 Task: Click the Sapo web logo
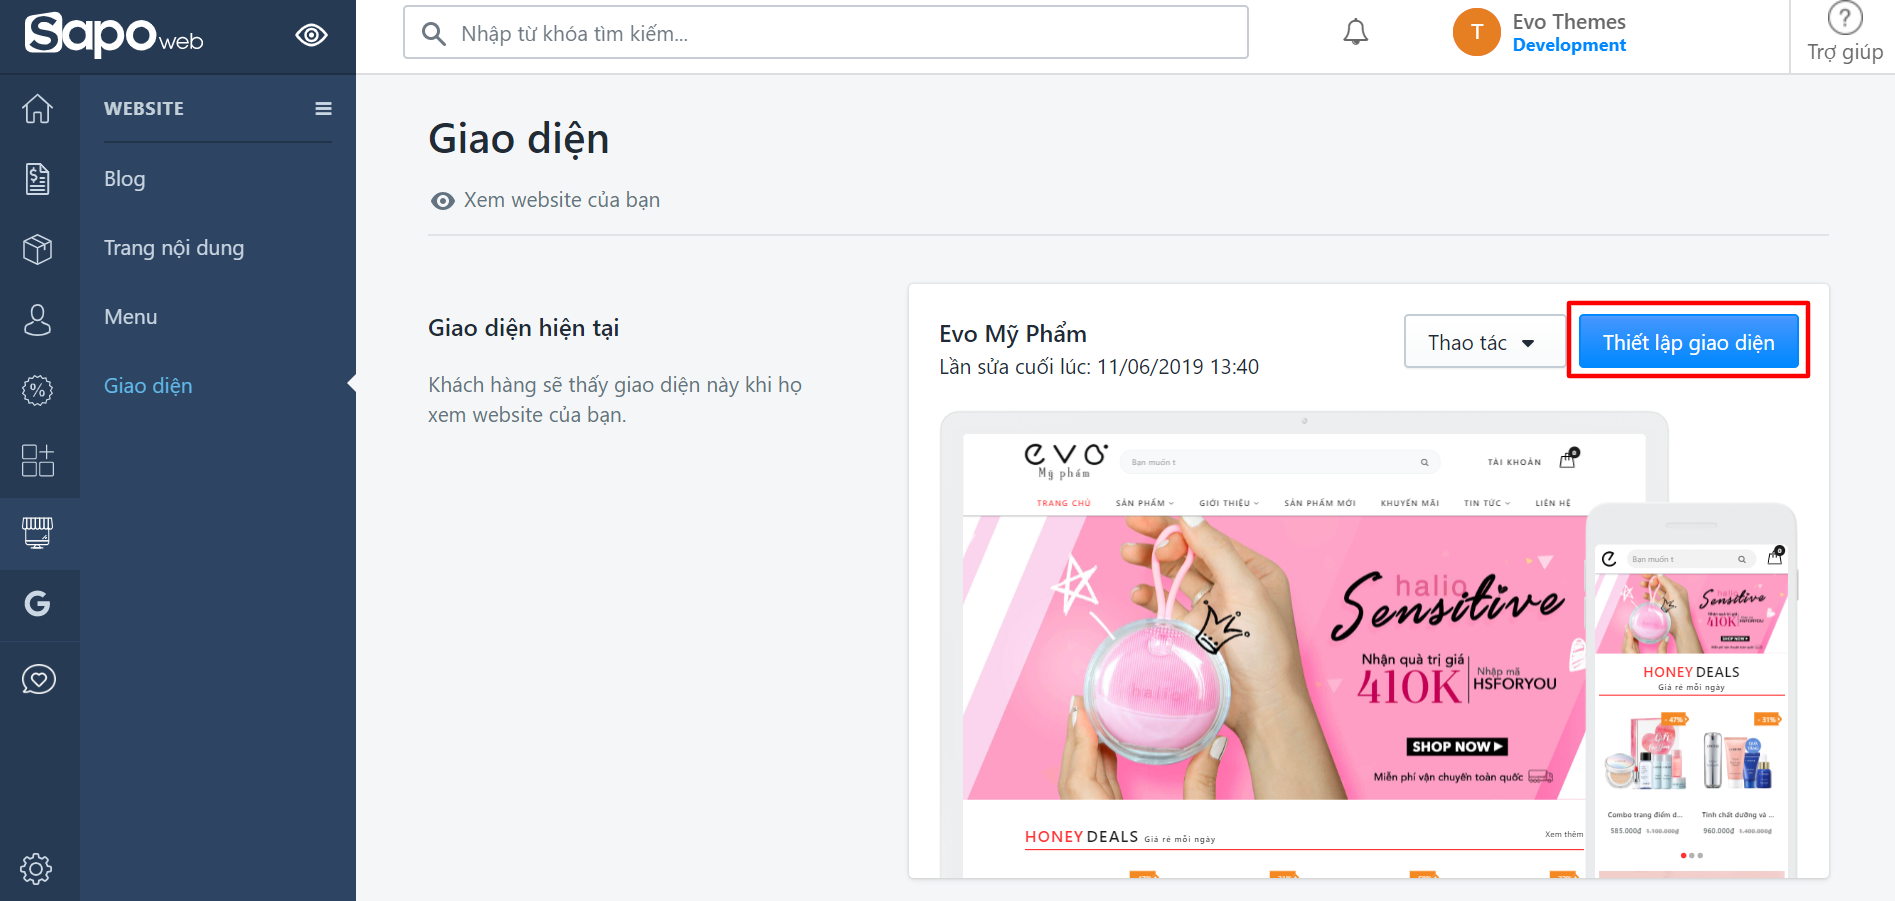point(114,35)
